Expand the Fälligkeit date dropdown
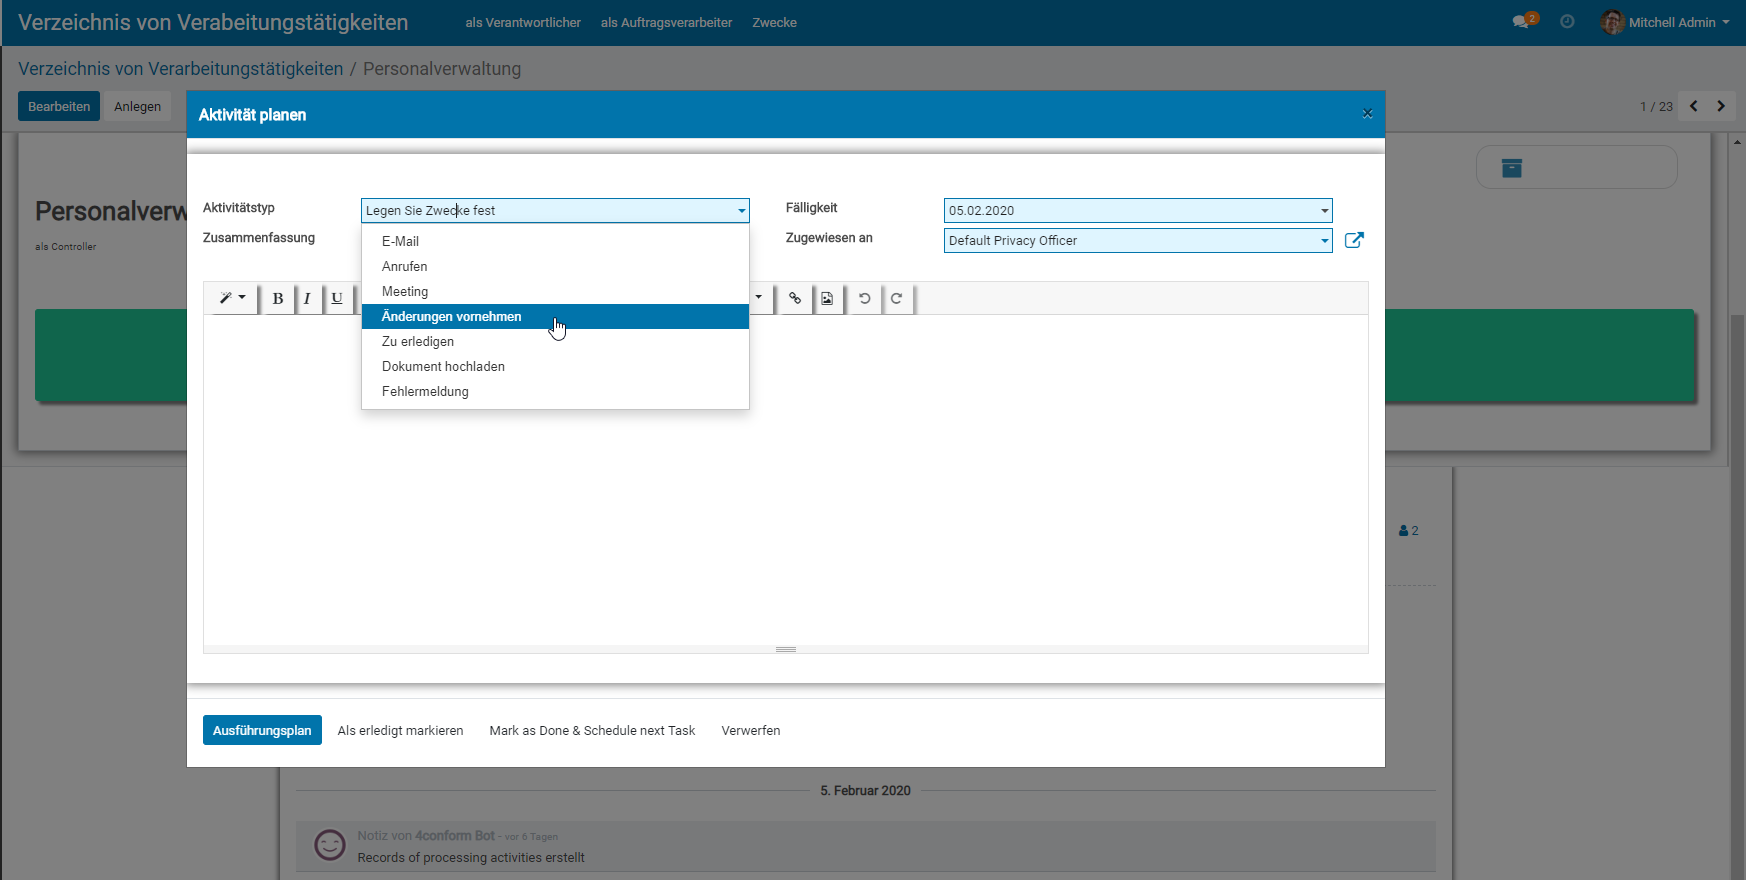 [1324, 211]
